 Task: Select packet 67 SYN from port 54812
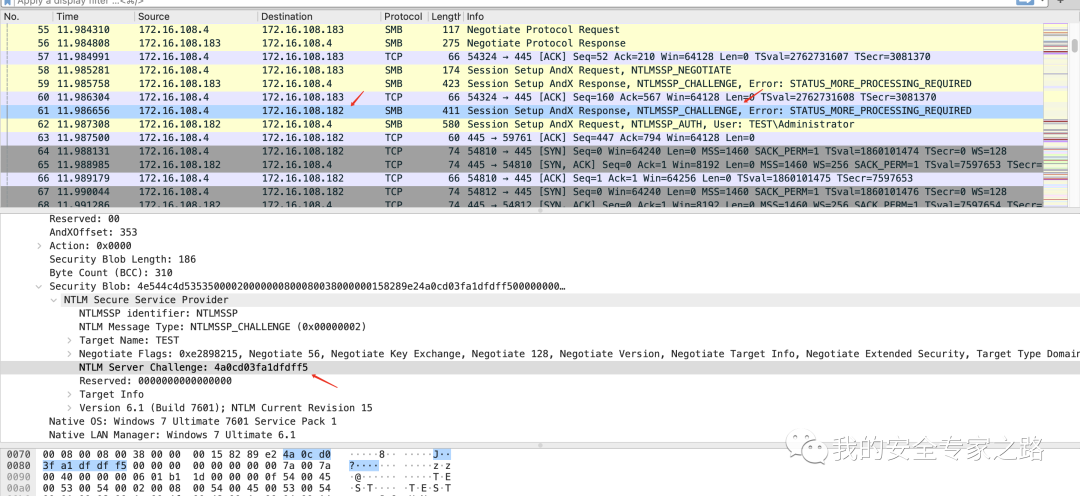point(521,192)
